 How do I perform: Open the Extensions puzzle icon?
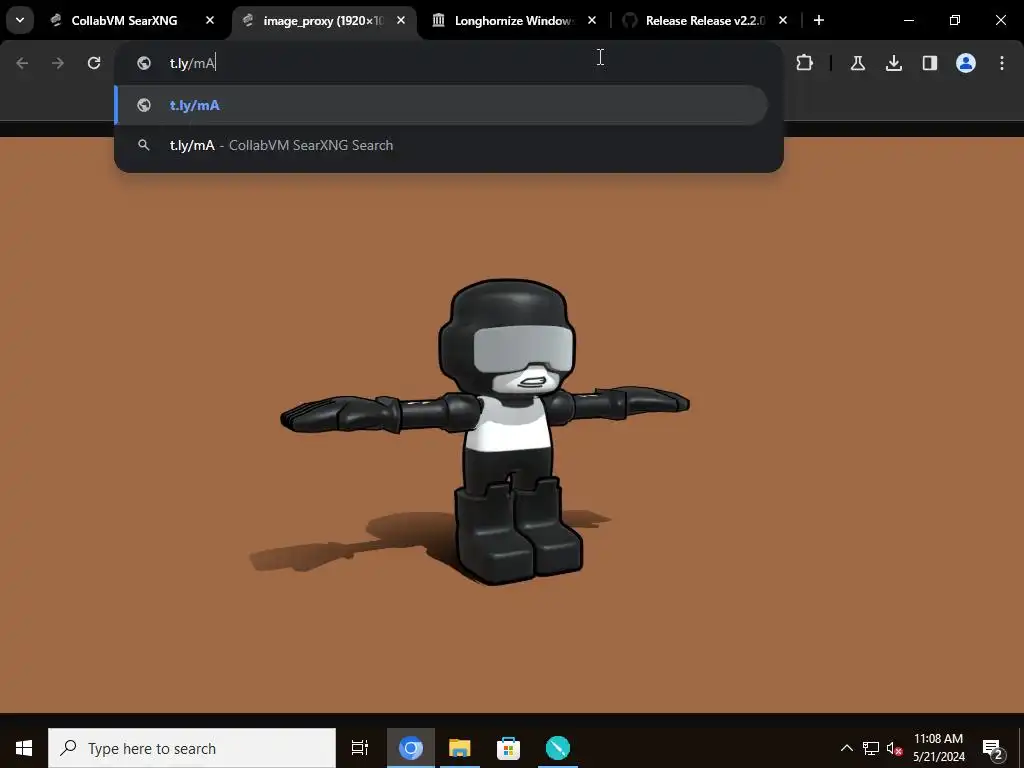click(805, 63)
